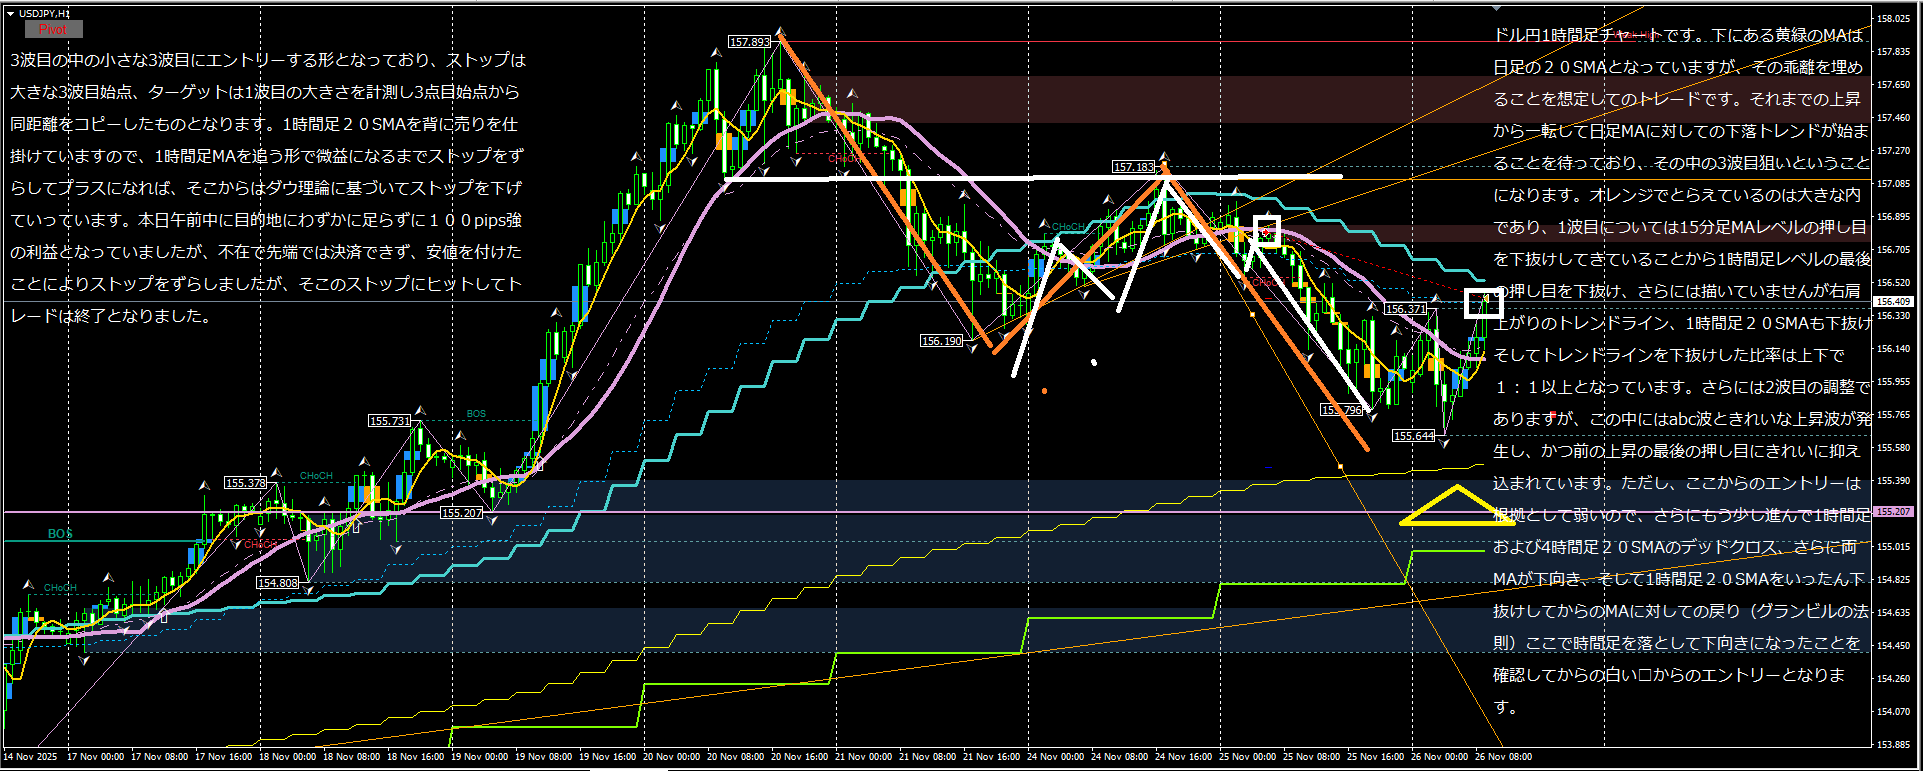1923x771 pixels.
Task: Click the red Pivot button
Action: click(x=53, y=29)
